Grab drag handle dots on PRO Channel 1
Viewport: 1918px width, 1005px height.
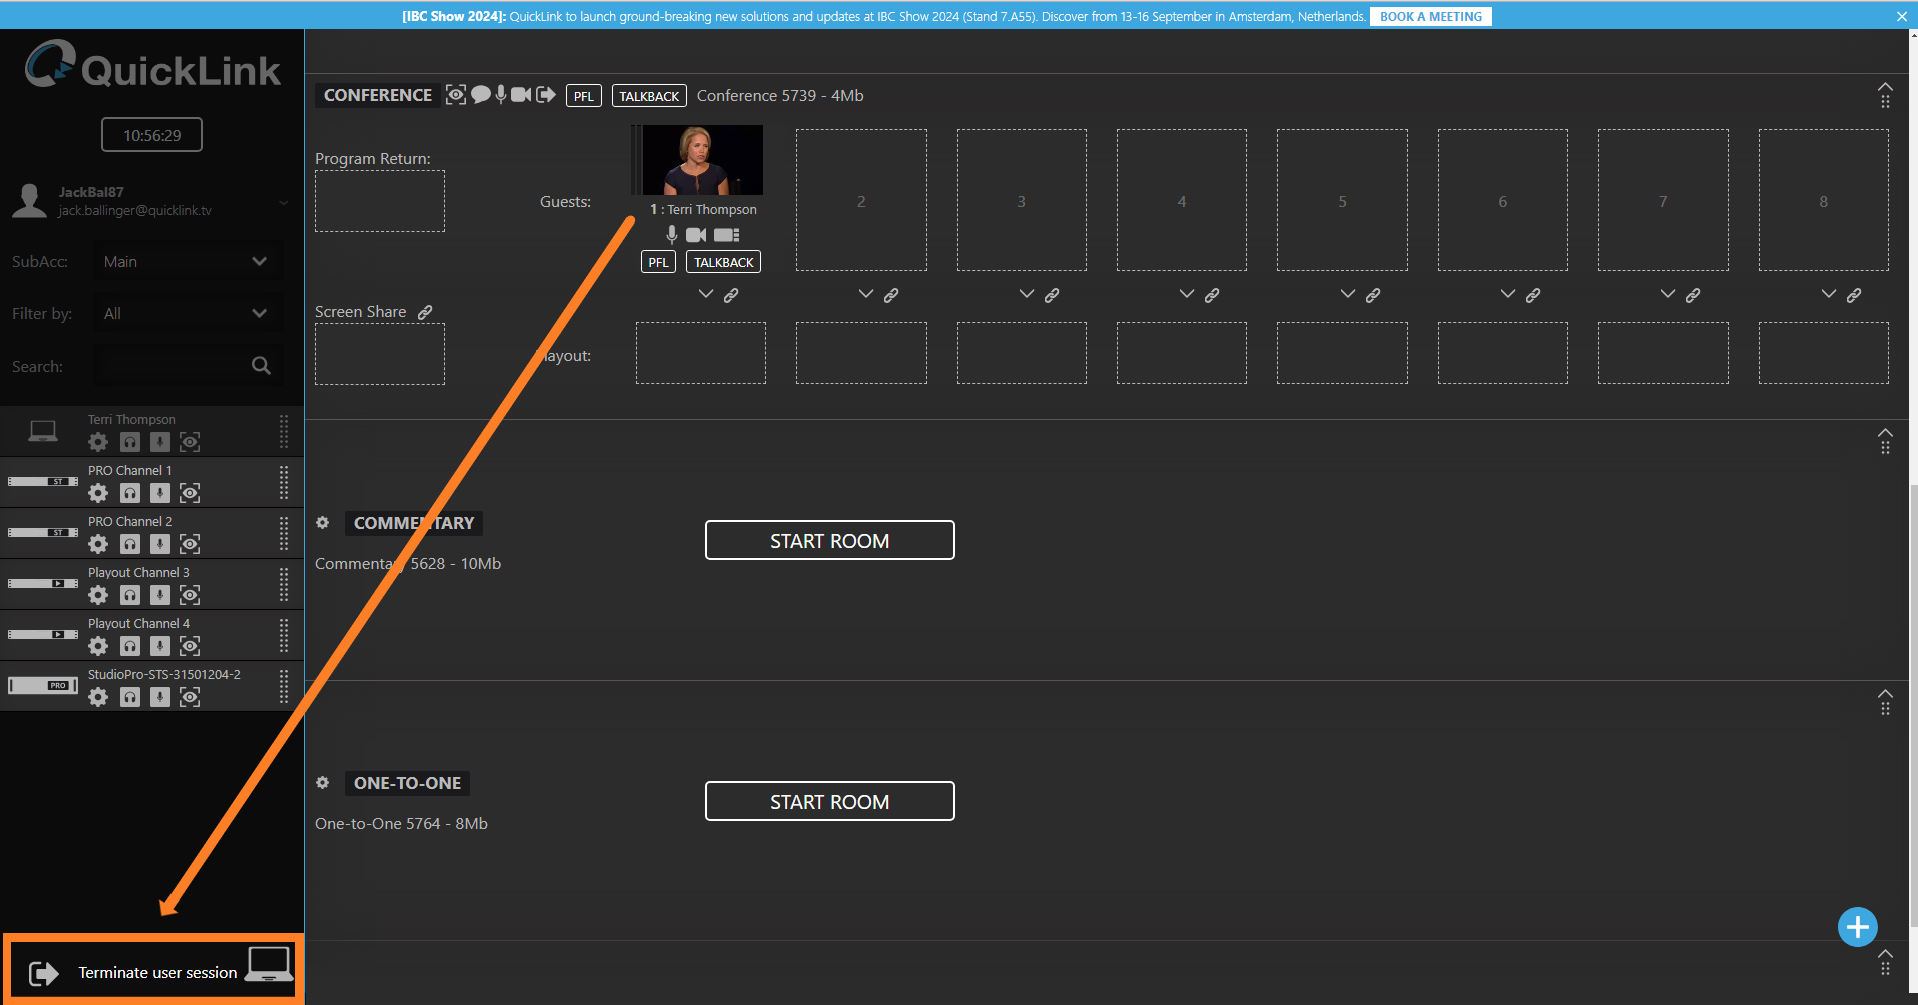[284, 483]
